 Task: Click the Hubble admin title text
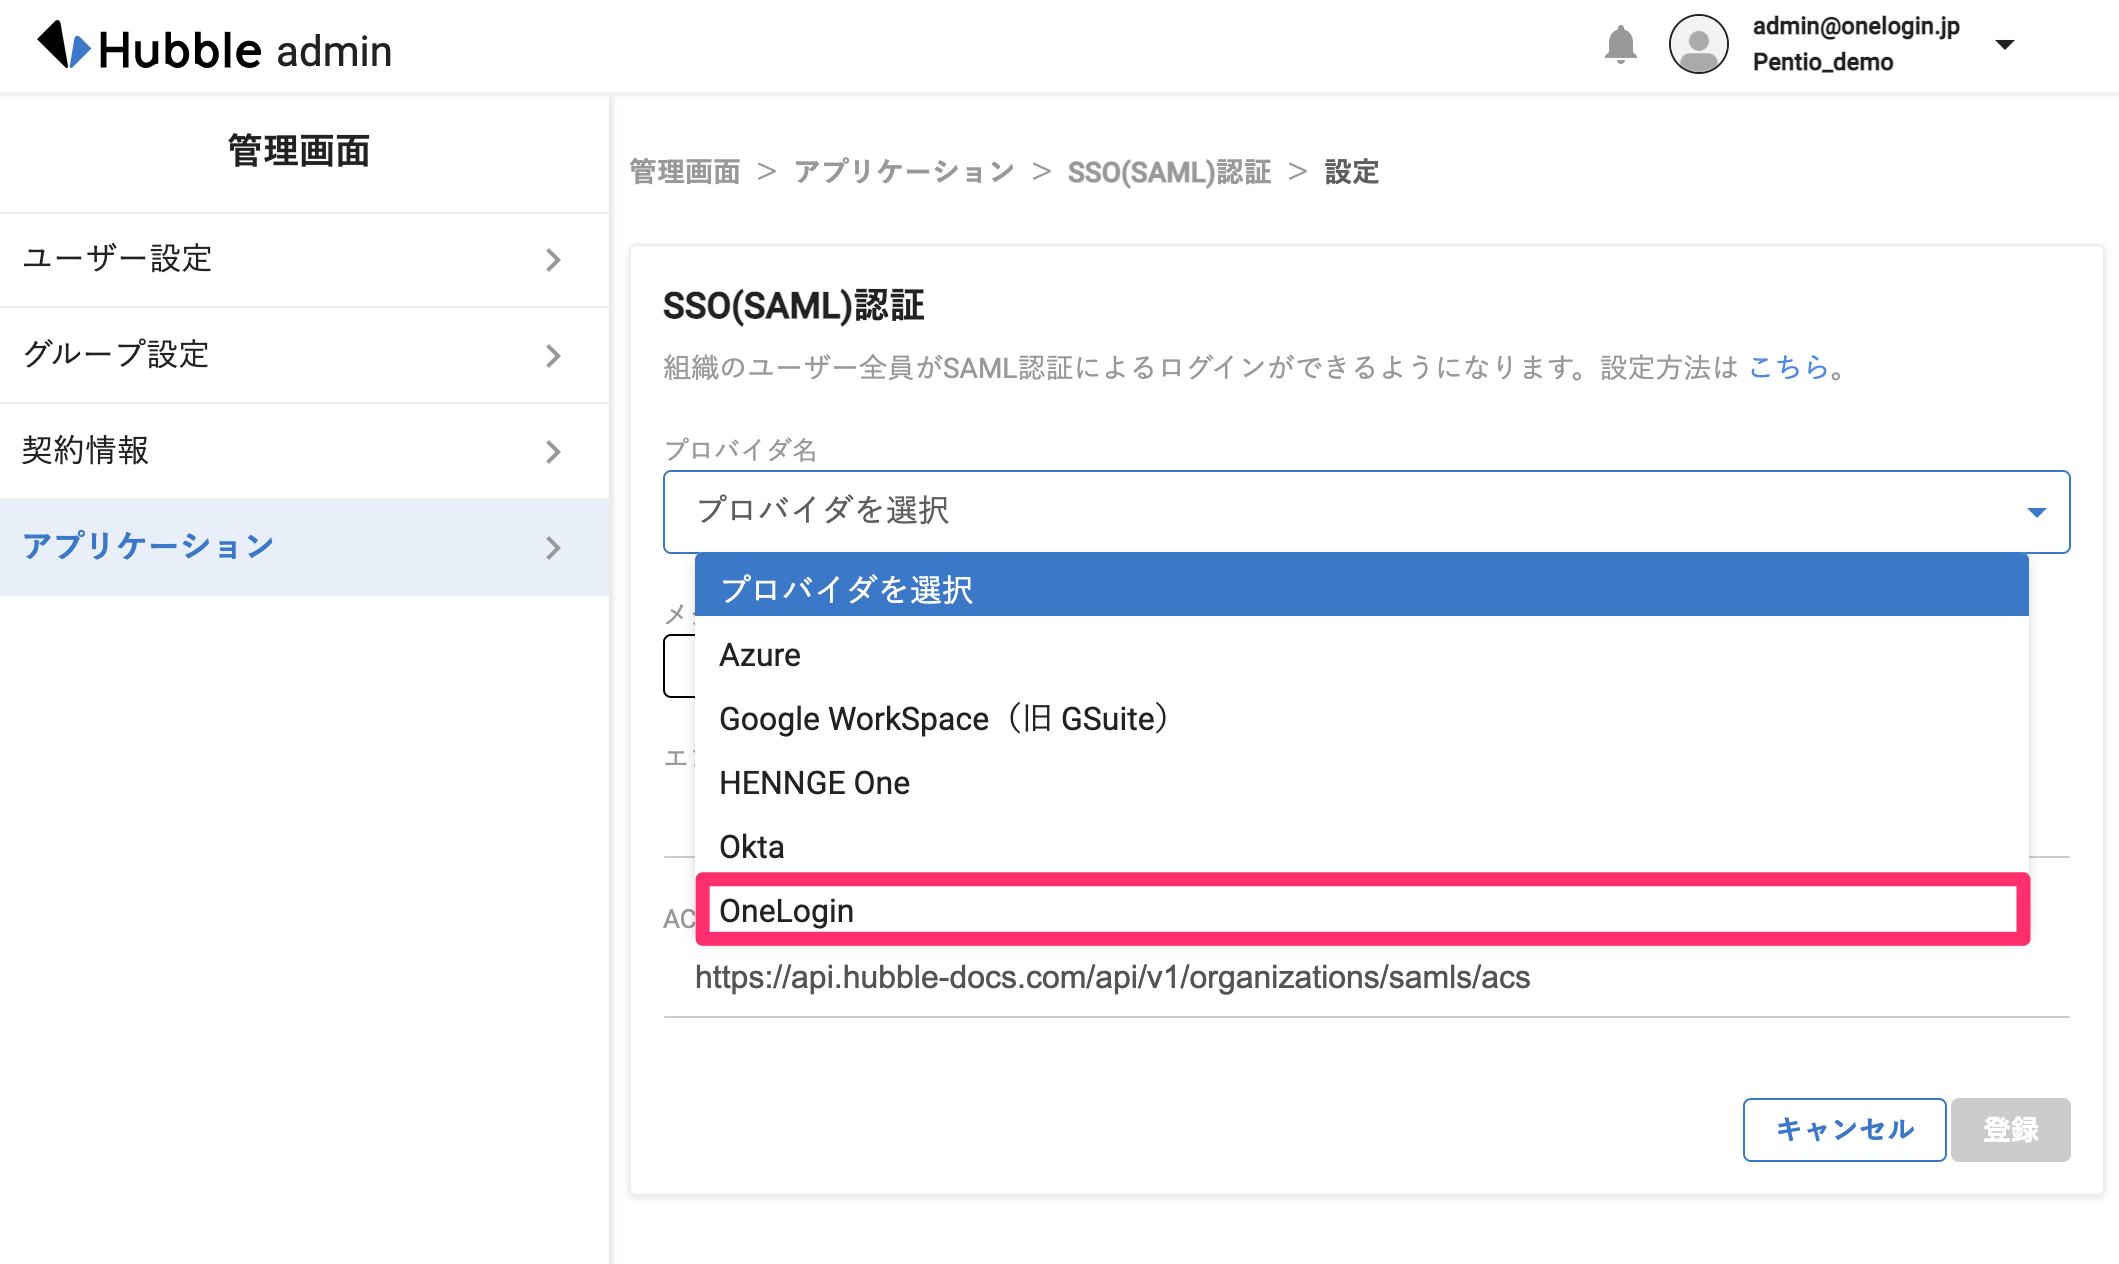click(245, 50)
